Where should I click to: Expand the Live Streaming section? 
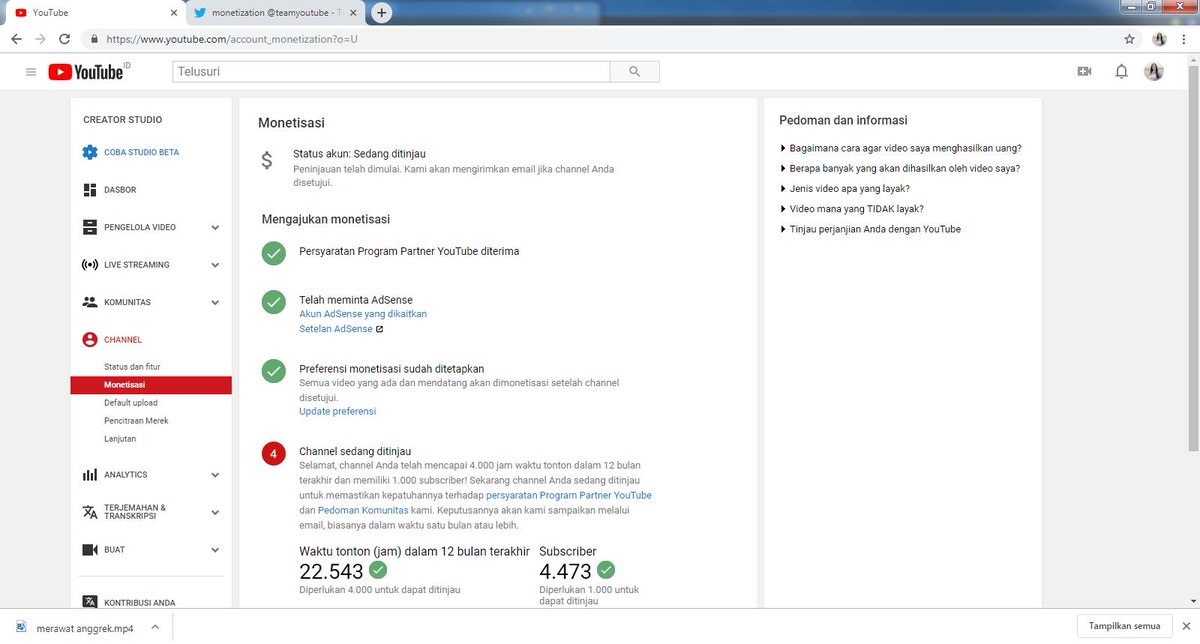coord(215,265)
